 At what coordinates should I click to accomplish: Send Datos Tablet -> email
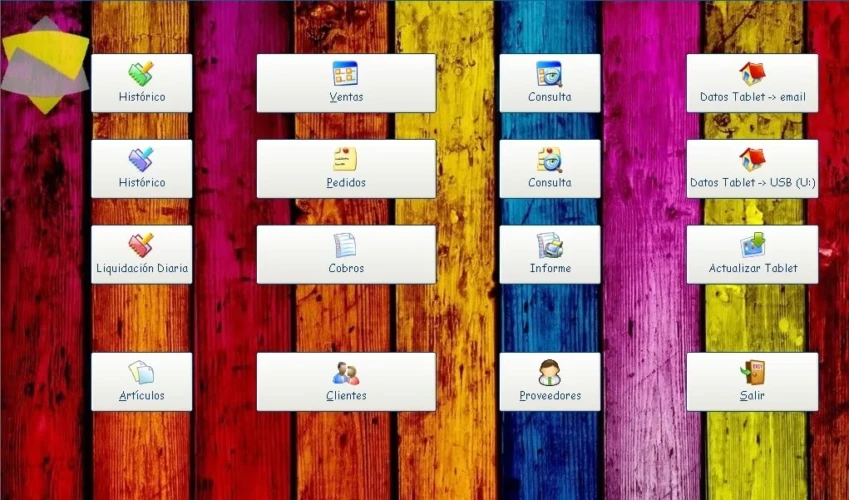click(x=752, y=83)
